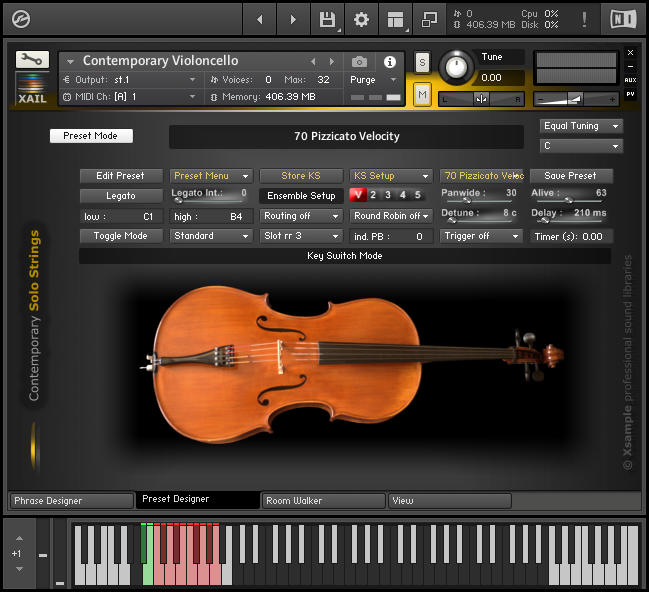The image size is (649, 592).
Task: Click the exclamation panic icon
Action: pyautogui.click(x=584, y=19)
